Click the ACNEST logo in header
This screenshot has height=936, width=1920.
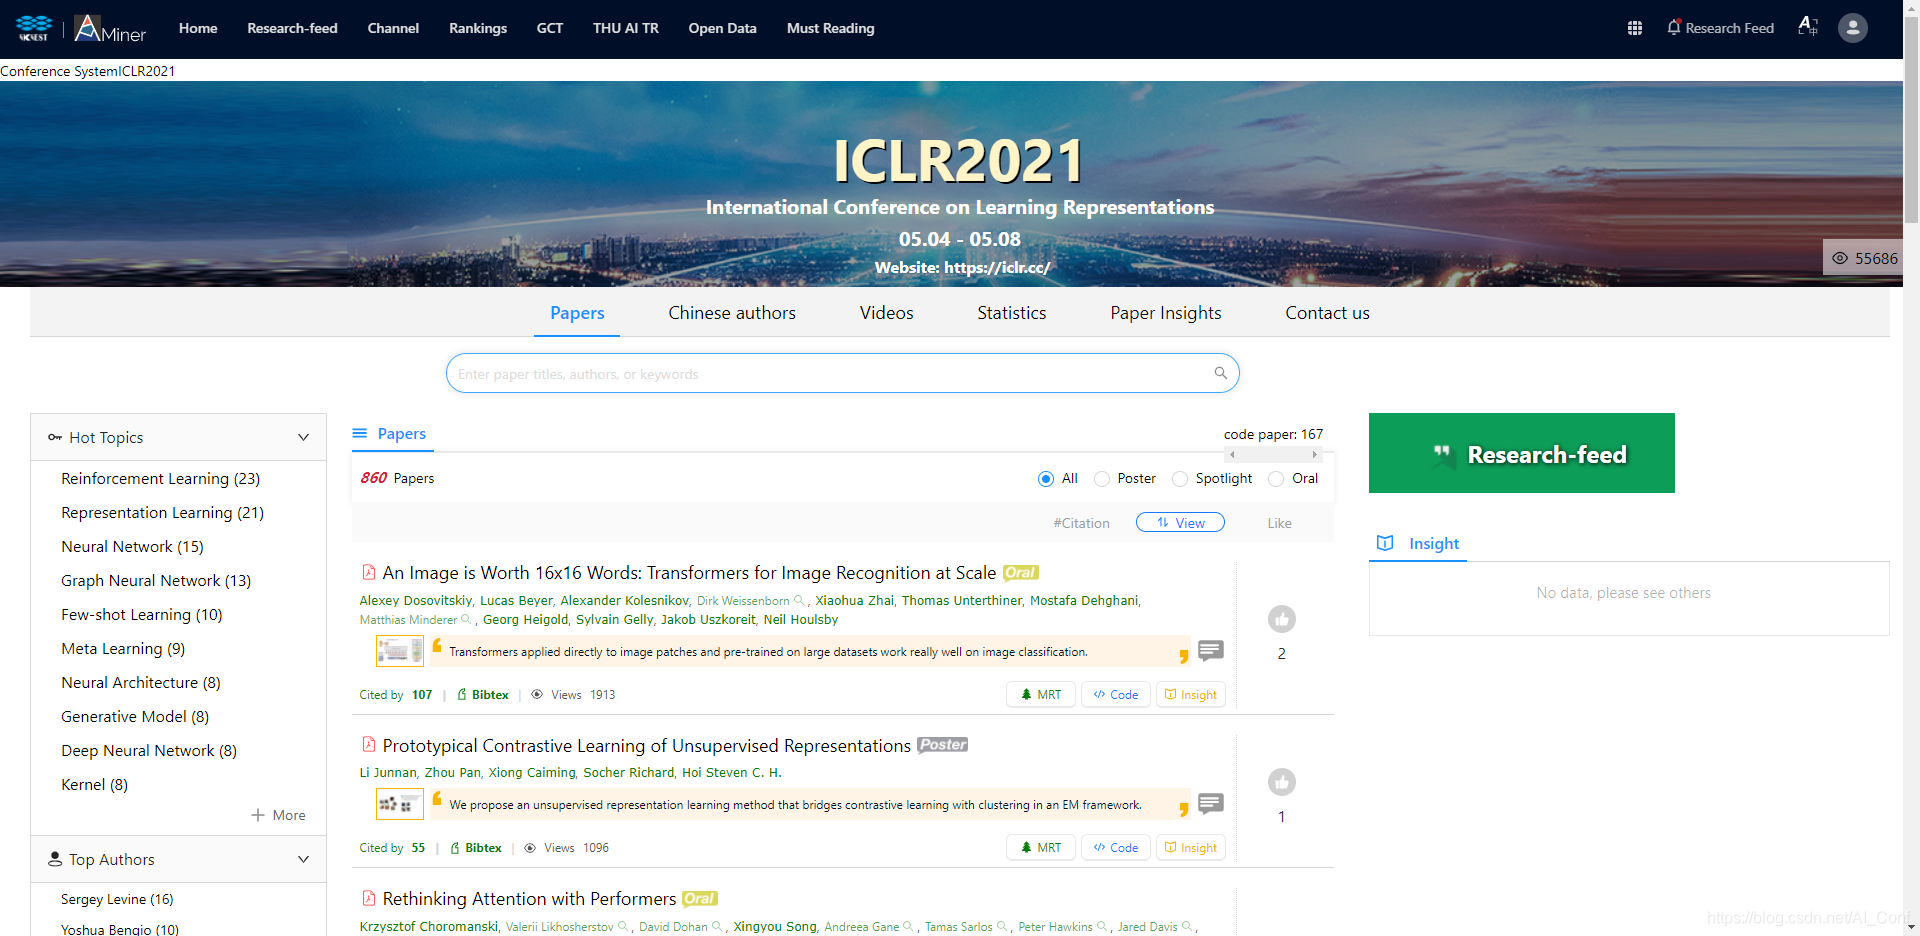pyautogui.click(x=33, y=28)
